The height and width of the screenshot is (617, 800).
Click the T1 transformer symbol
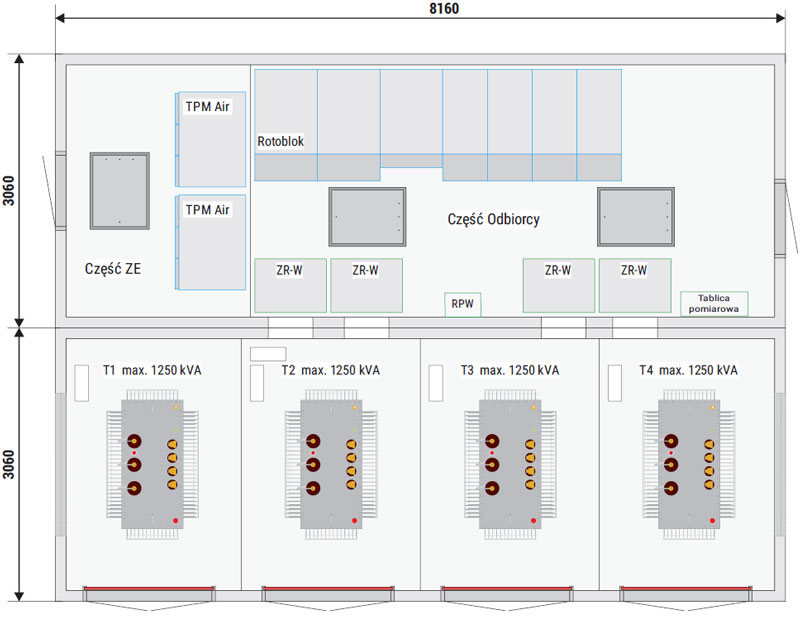[x=151, y=465]
